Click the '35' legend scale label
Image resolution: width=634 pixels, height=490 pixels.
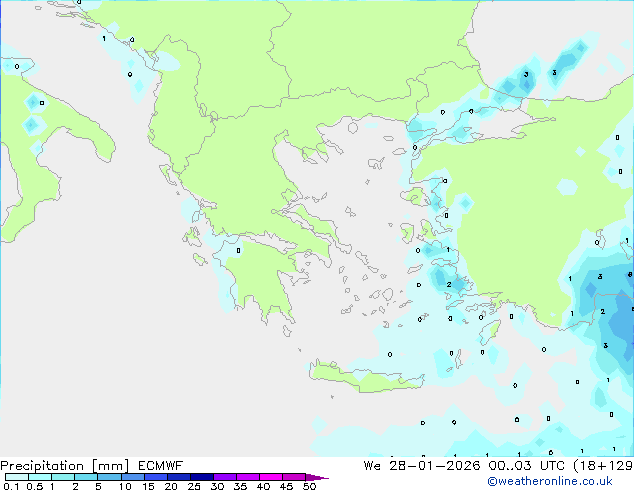240,486
